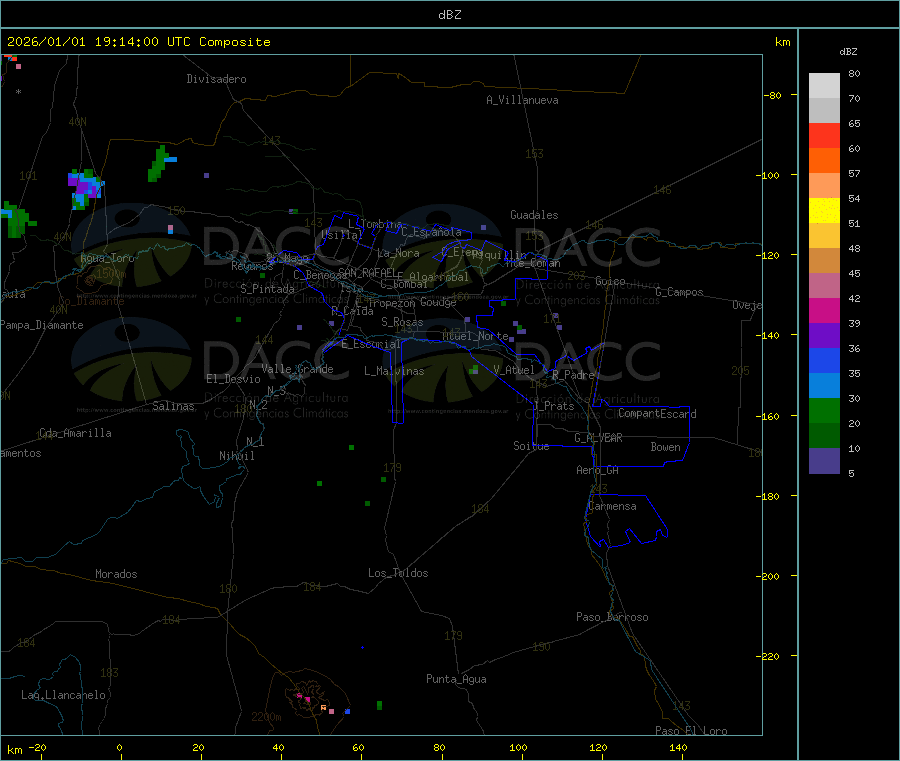Image resolution: width=900 pixels, height=761 pixels.
Task: Click the A_Villanueva map label
Action: click(522, 100)
